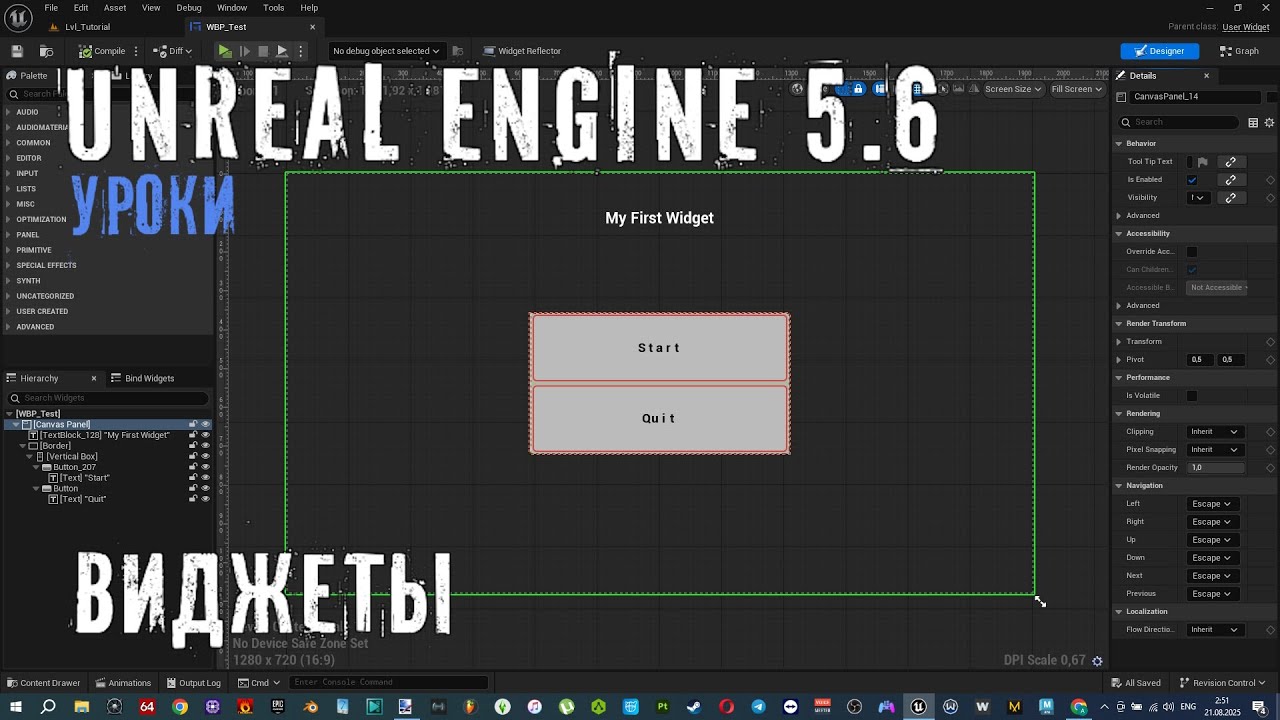This screenshot has height=720, width=1280.
Task: Browse to asset in Content Browser icon
Action: pos(46,51)
